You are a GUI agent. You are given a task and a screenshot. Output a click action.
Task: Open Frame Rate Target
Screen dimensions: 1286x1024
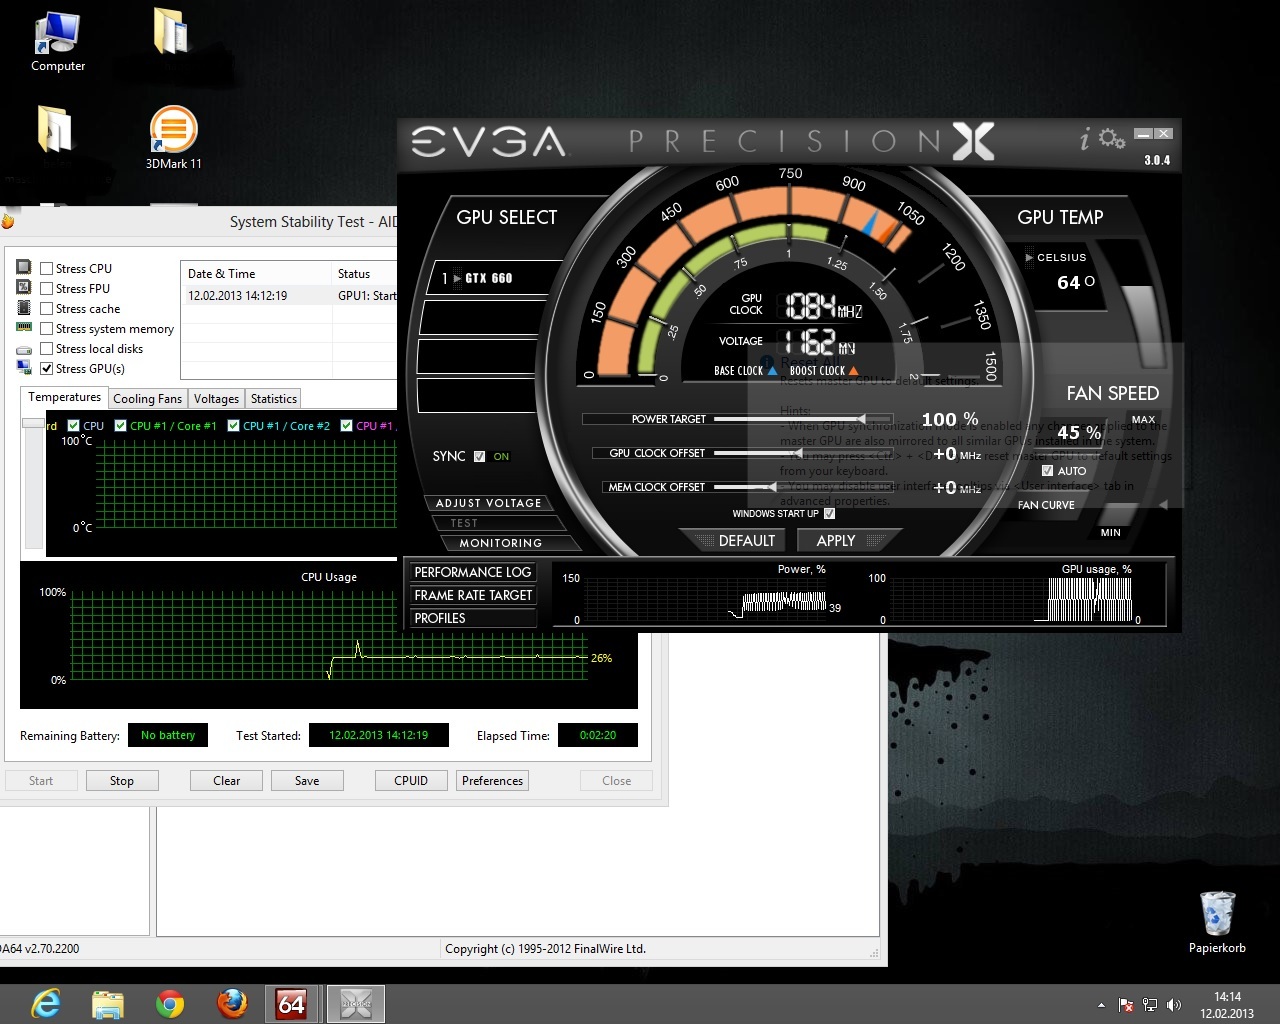[473, 595]
